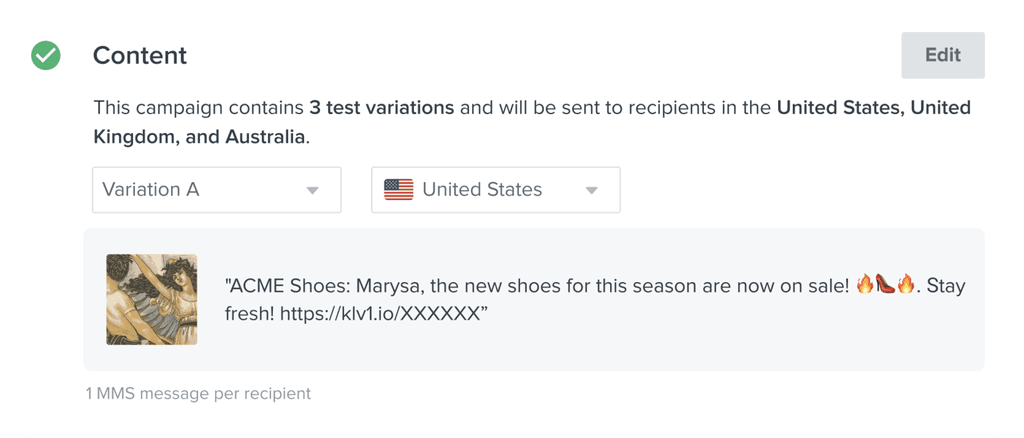Viewport: 1024px width, 438px height.
Task: Click the 1 MMS message per recipient note
Action: point(199,394)
